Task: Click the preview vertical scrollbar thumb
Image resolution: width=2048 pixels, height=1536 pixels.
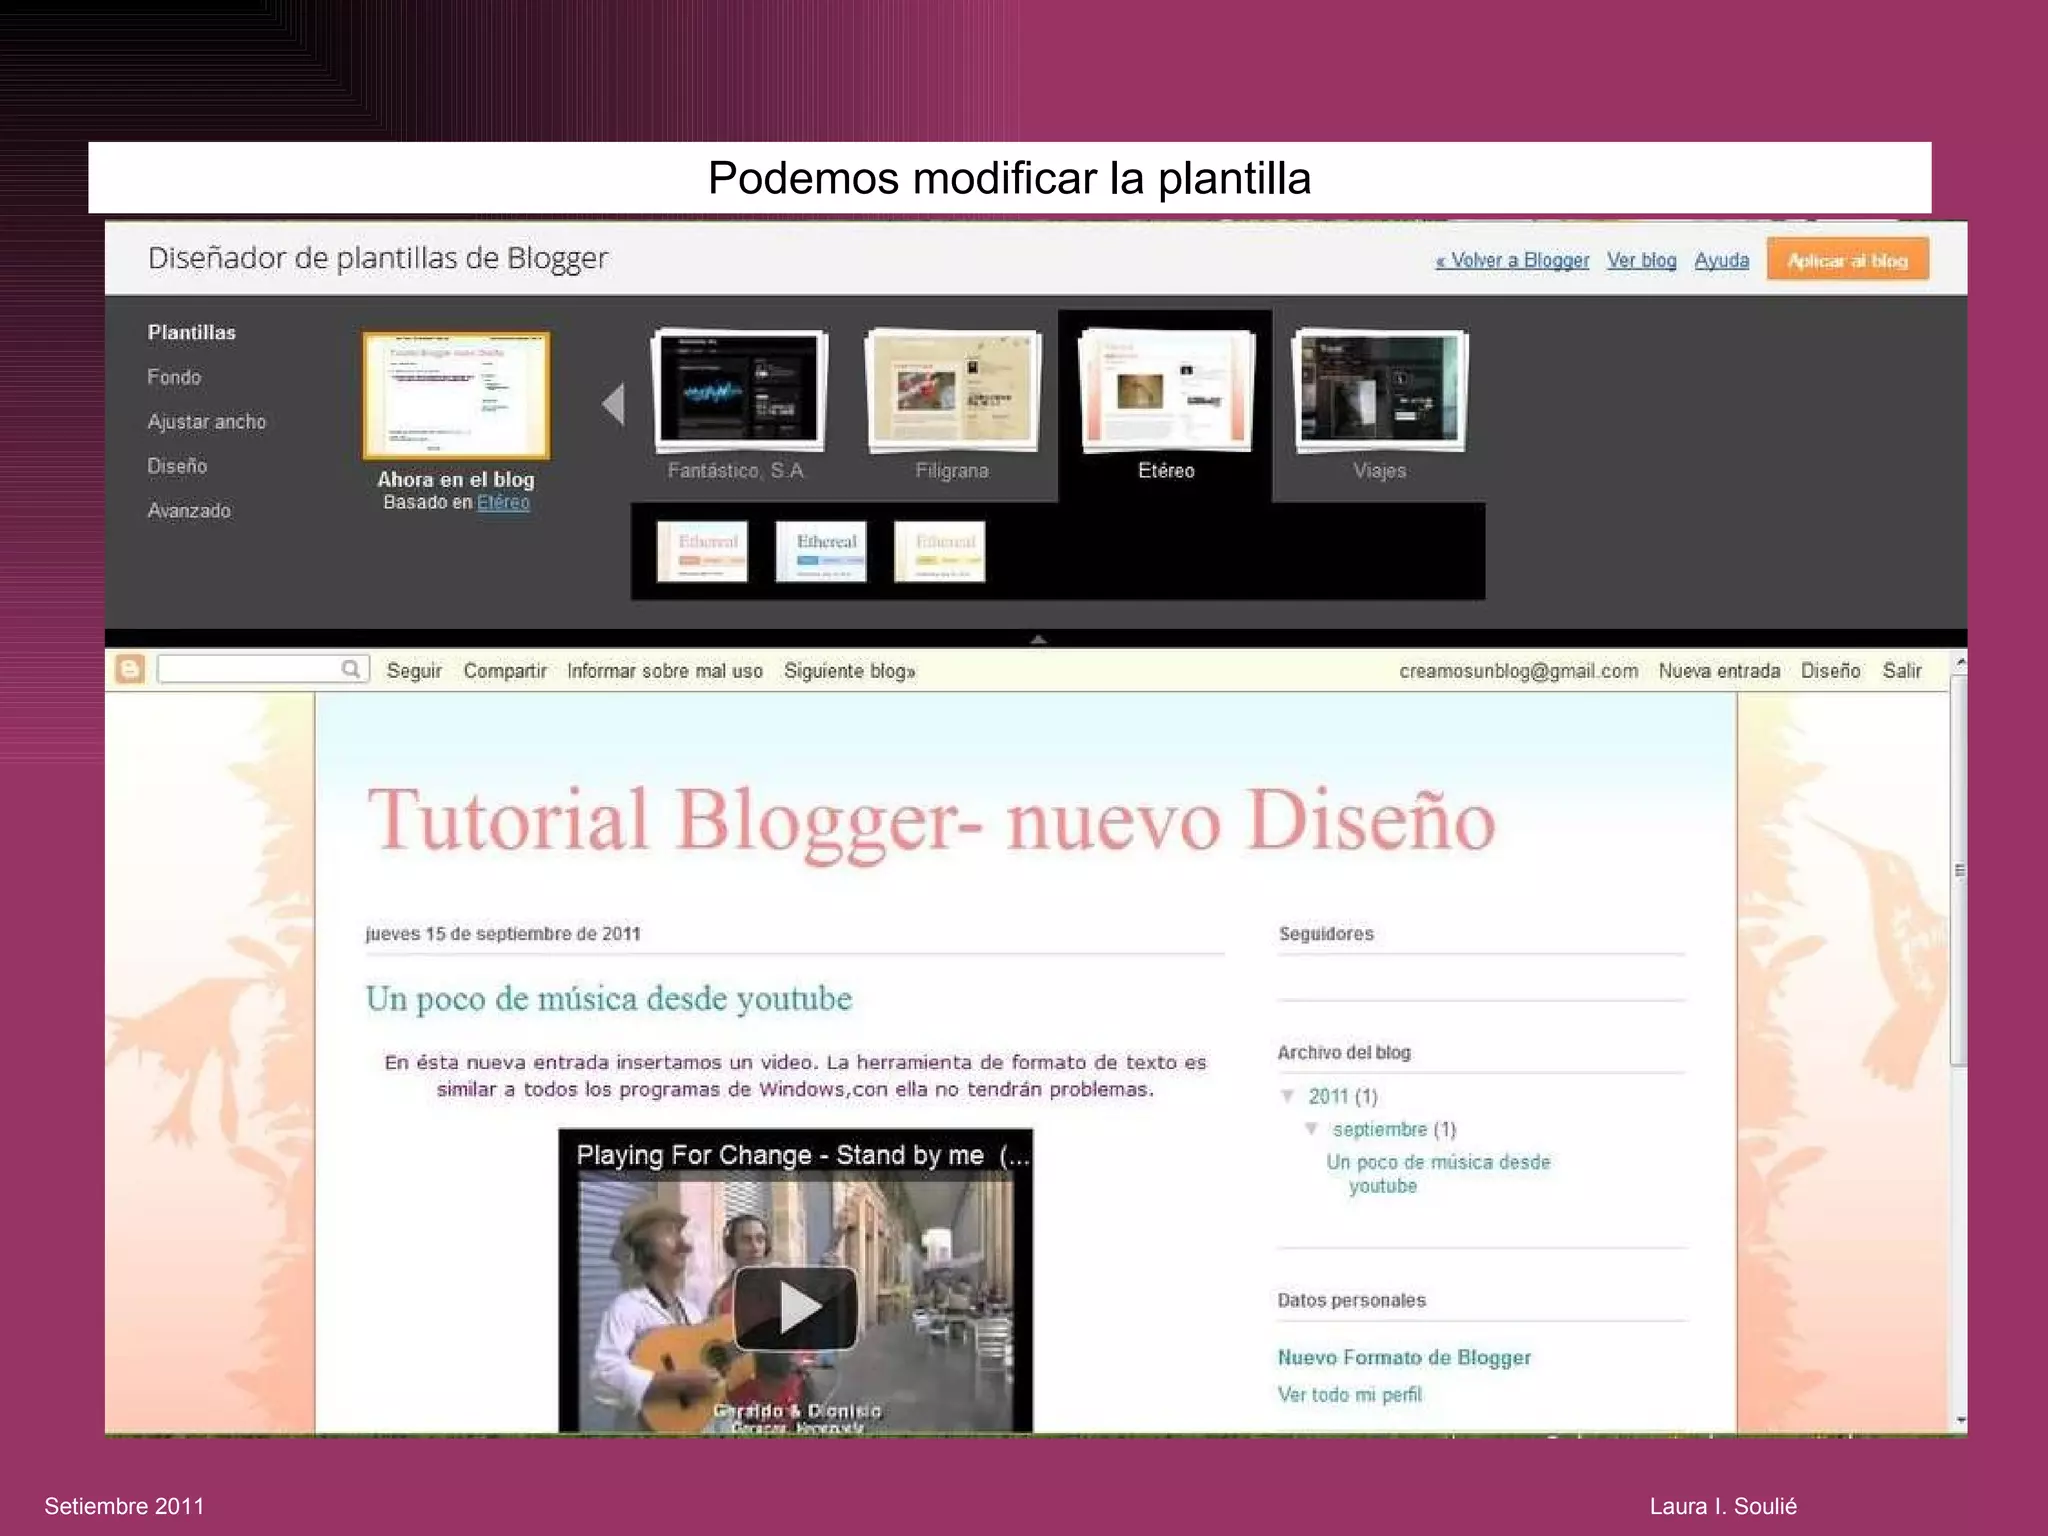Action: (x=1960, y=870)
